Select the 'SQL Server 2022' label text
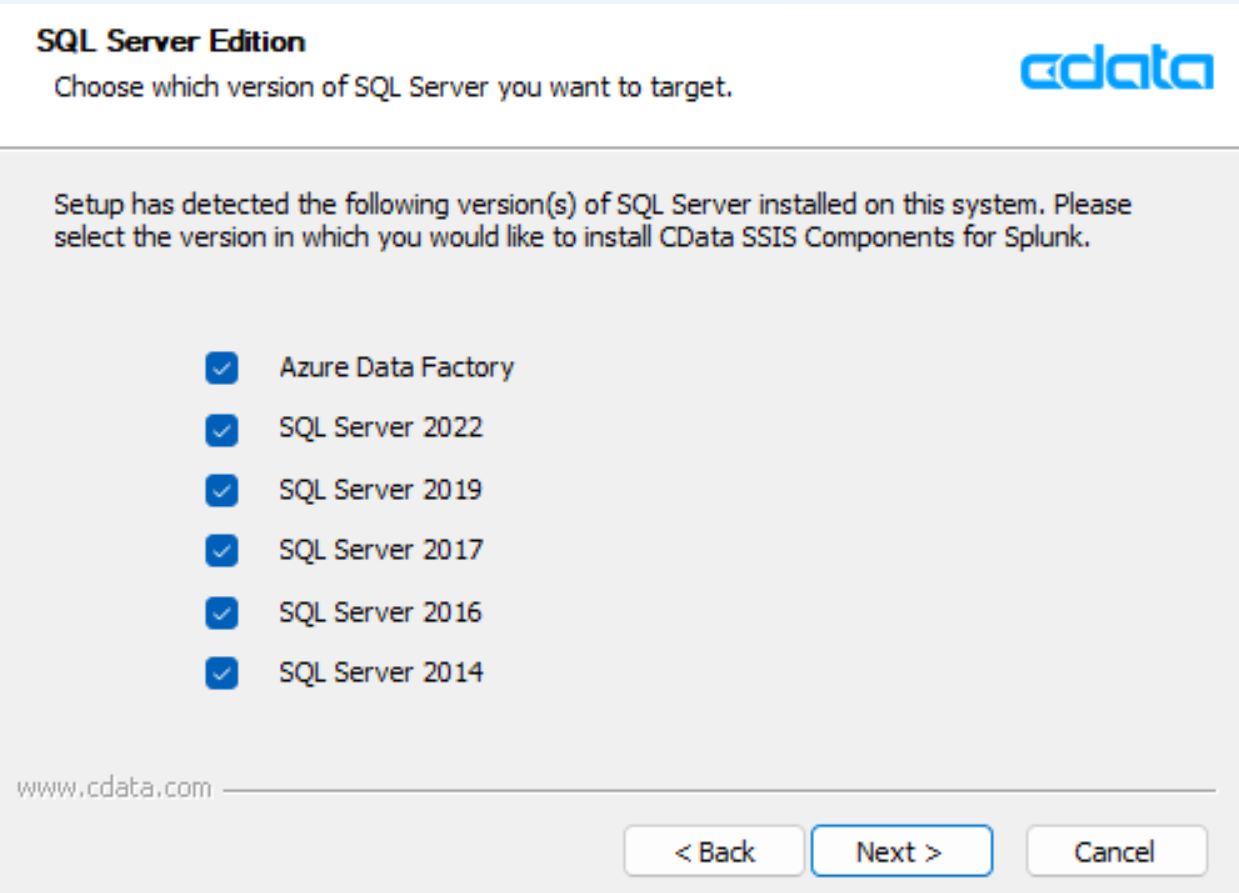Image resolution: width=1239 pixels, height=893 pixels. pos(380,429)
